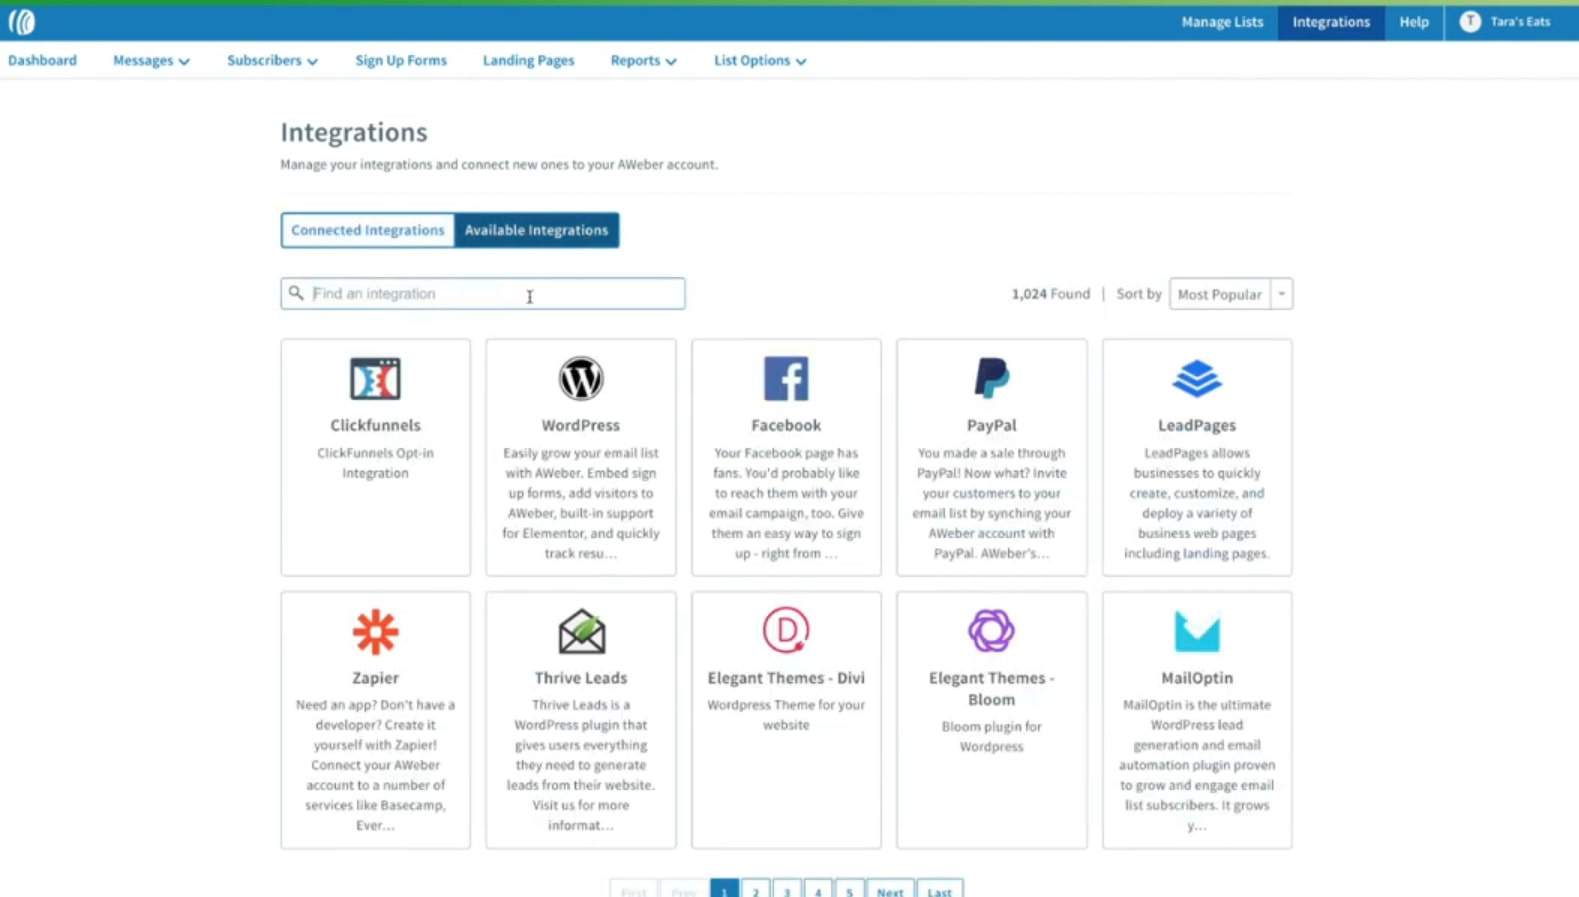The image size is (1579, 897).
Task: Open the Tara's Eats account menu
Action: (x=1505, y=21)
